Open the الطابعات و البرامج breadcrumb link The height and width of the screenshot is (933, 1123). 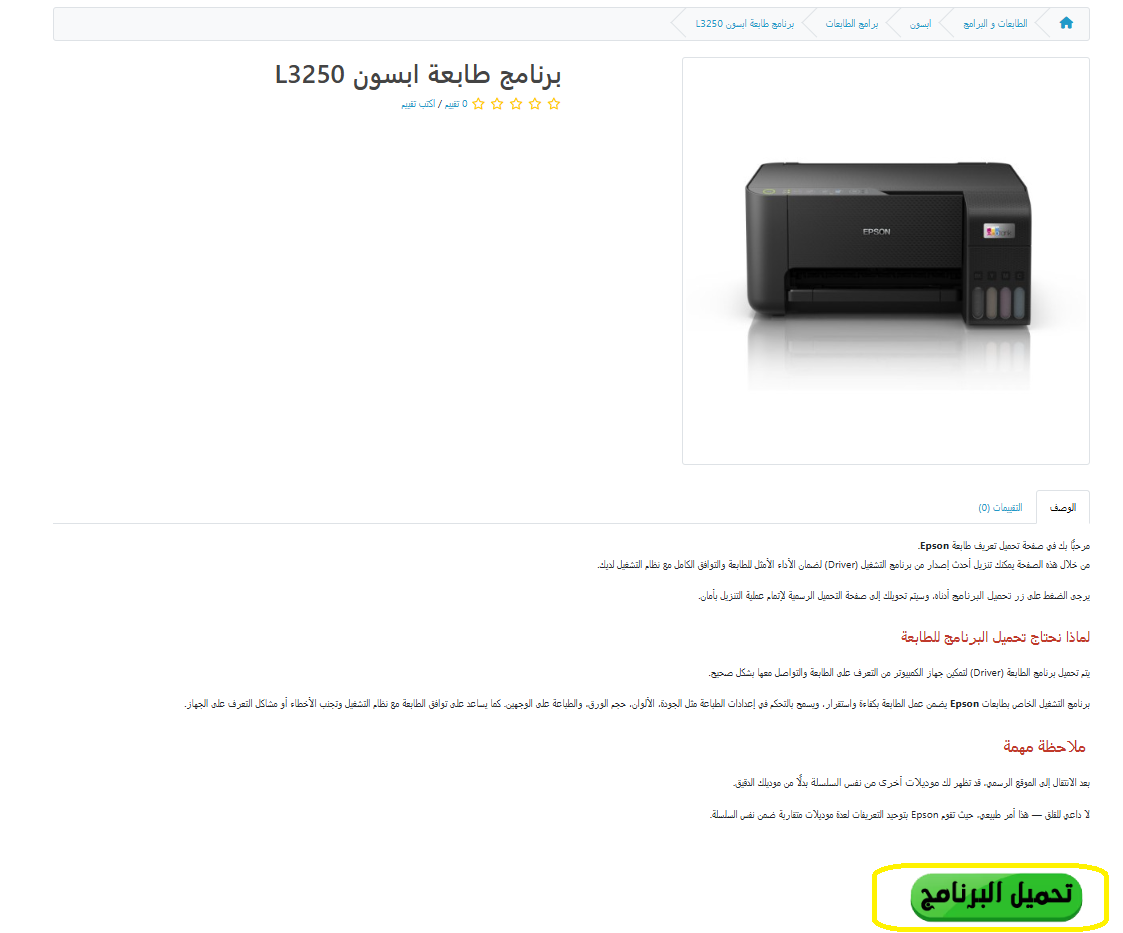click(995, 24)
